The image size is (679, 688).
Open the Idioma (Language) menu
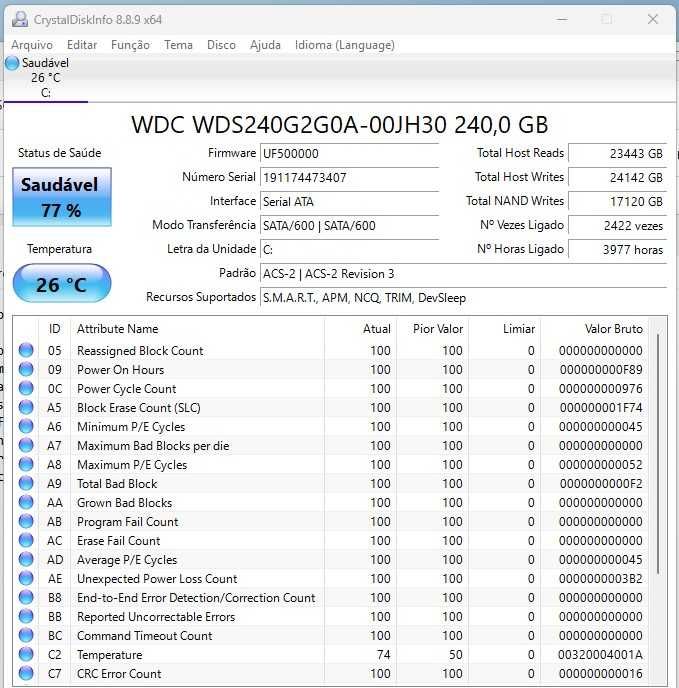pyautogui.click(x=345, y=45)
